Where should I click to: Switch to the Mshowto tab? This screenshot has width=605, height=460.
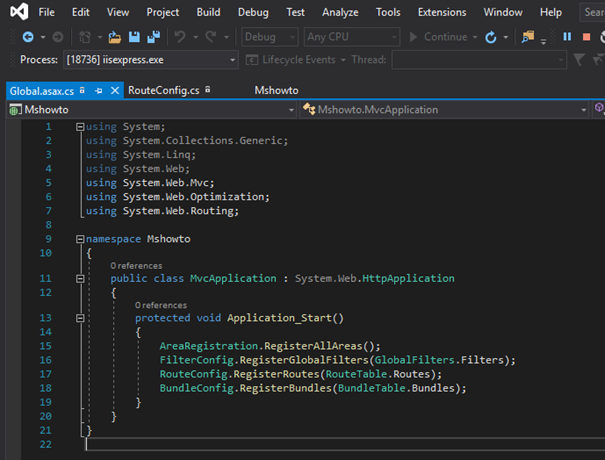click(276, 91)
